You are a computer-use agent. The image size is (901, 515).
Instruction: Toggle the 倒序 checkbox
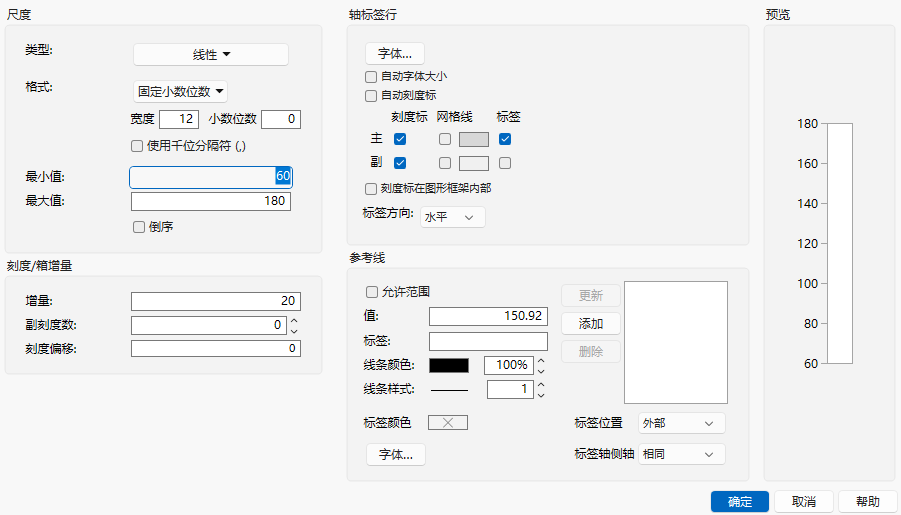[138, 227]
